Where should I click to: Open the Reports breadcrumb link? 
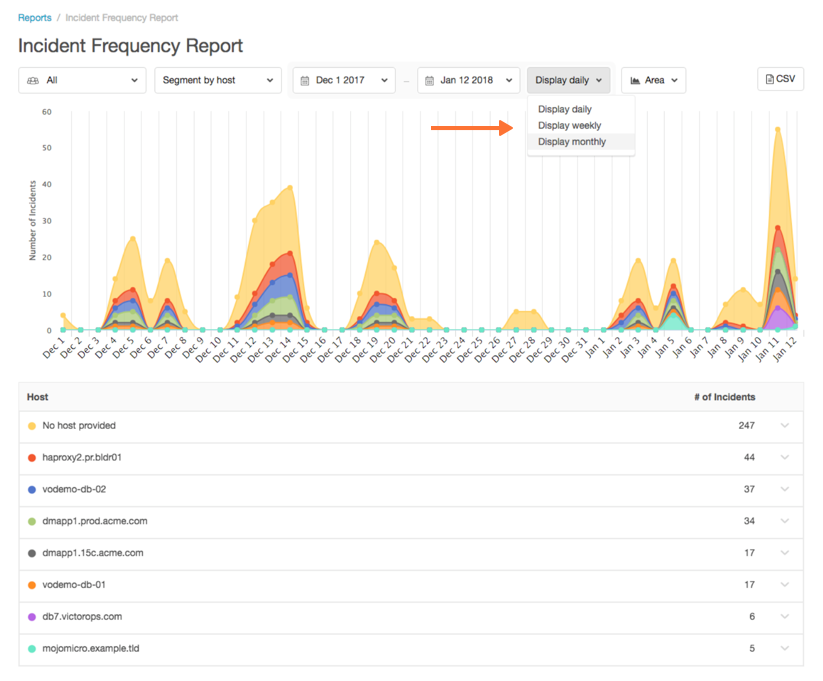click(x=33, y=17)
